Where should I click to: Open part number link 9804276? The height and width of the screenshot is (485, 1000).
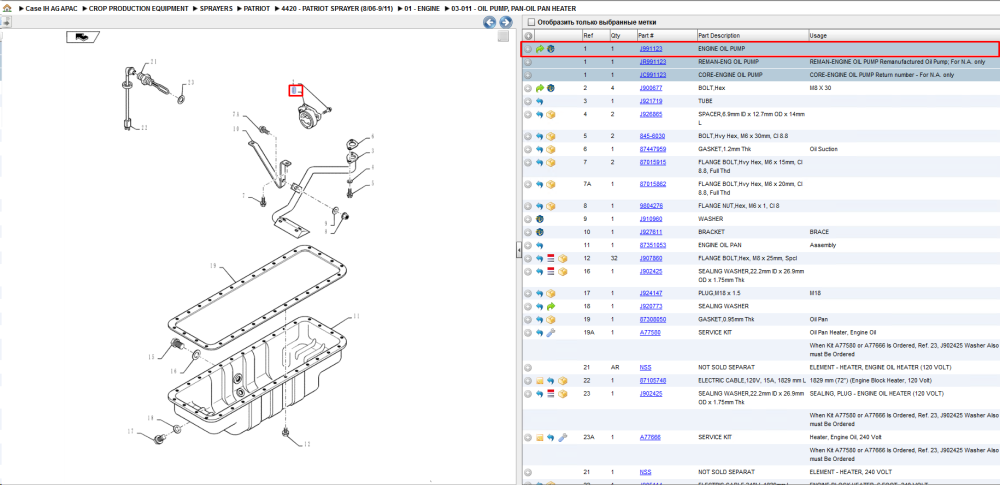[651, 206]
